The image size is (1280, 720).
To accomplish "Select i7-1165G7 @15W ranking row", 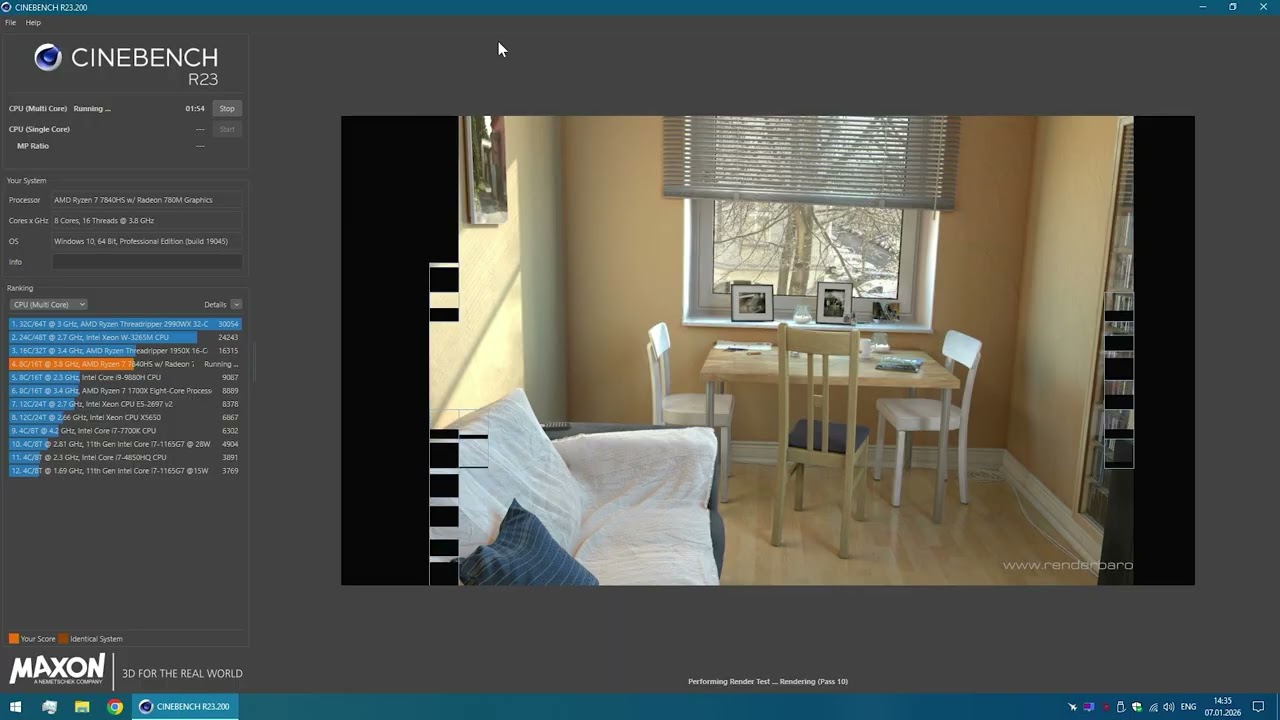I will [125, 471].
